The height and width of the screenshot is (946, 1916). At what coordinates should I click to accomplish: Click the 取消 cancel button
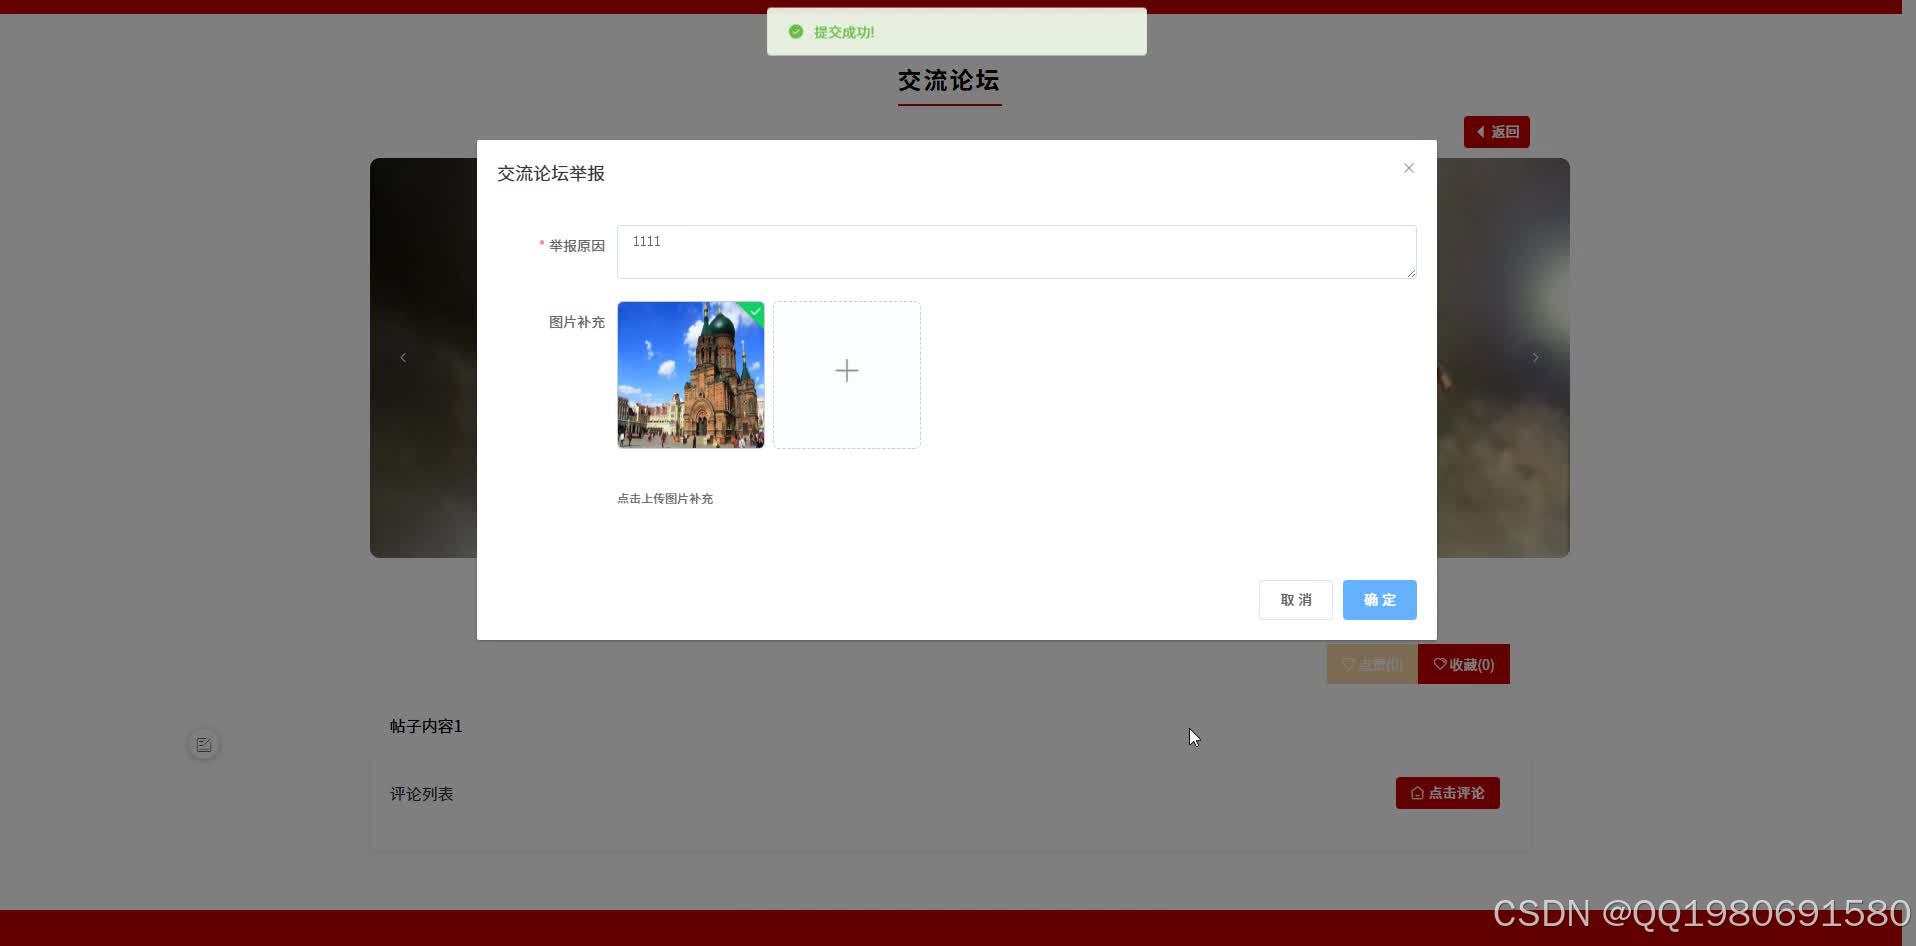click(1295, 600)
